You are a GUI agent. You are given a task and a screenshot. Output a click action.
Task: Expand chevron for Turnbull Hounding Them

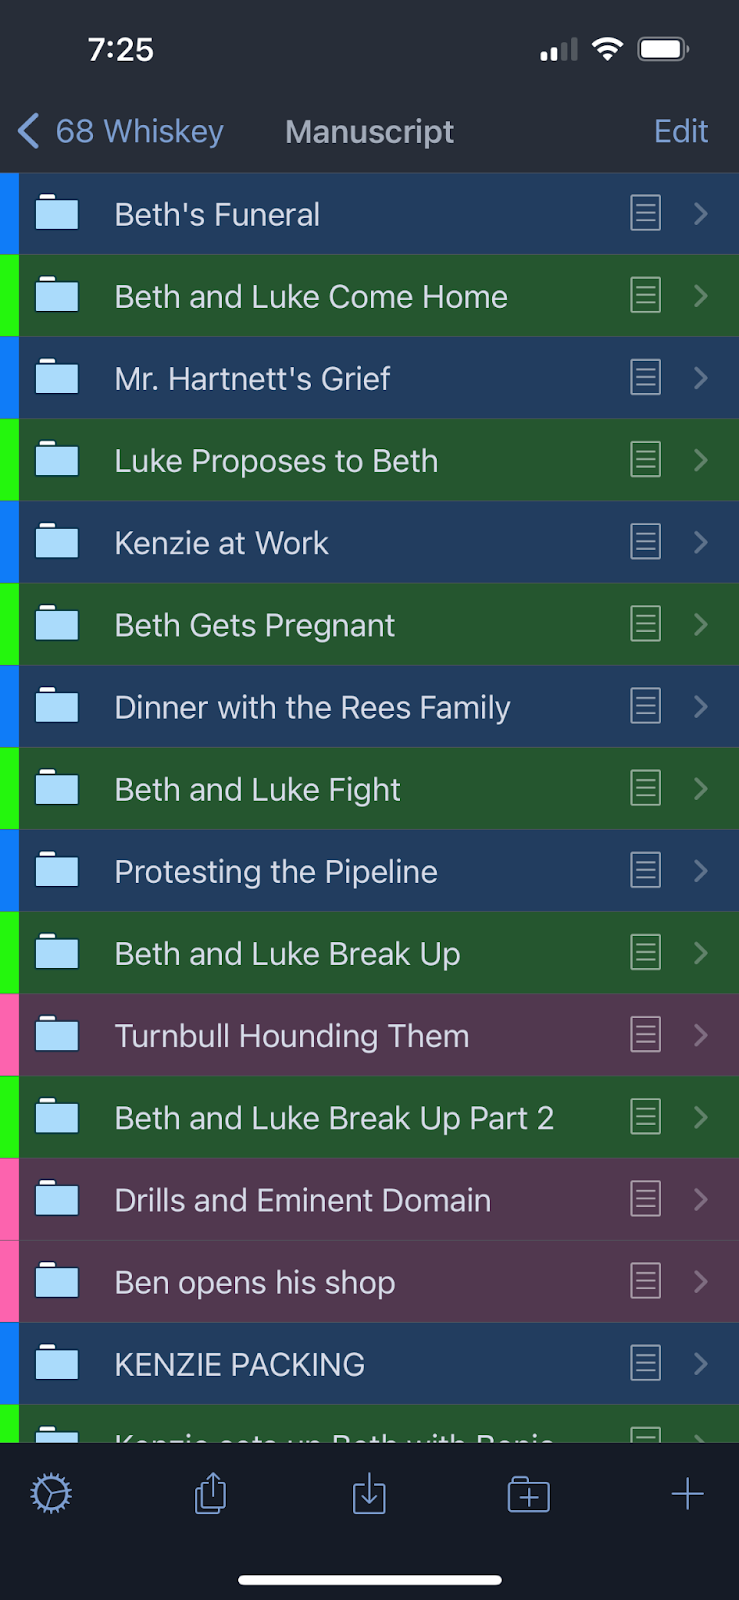tap(700, 1035)
